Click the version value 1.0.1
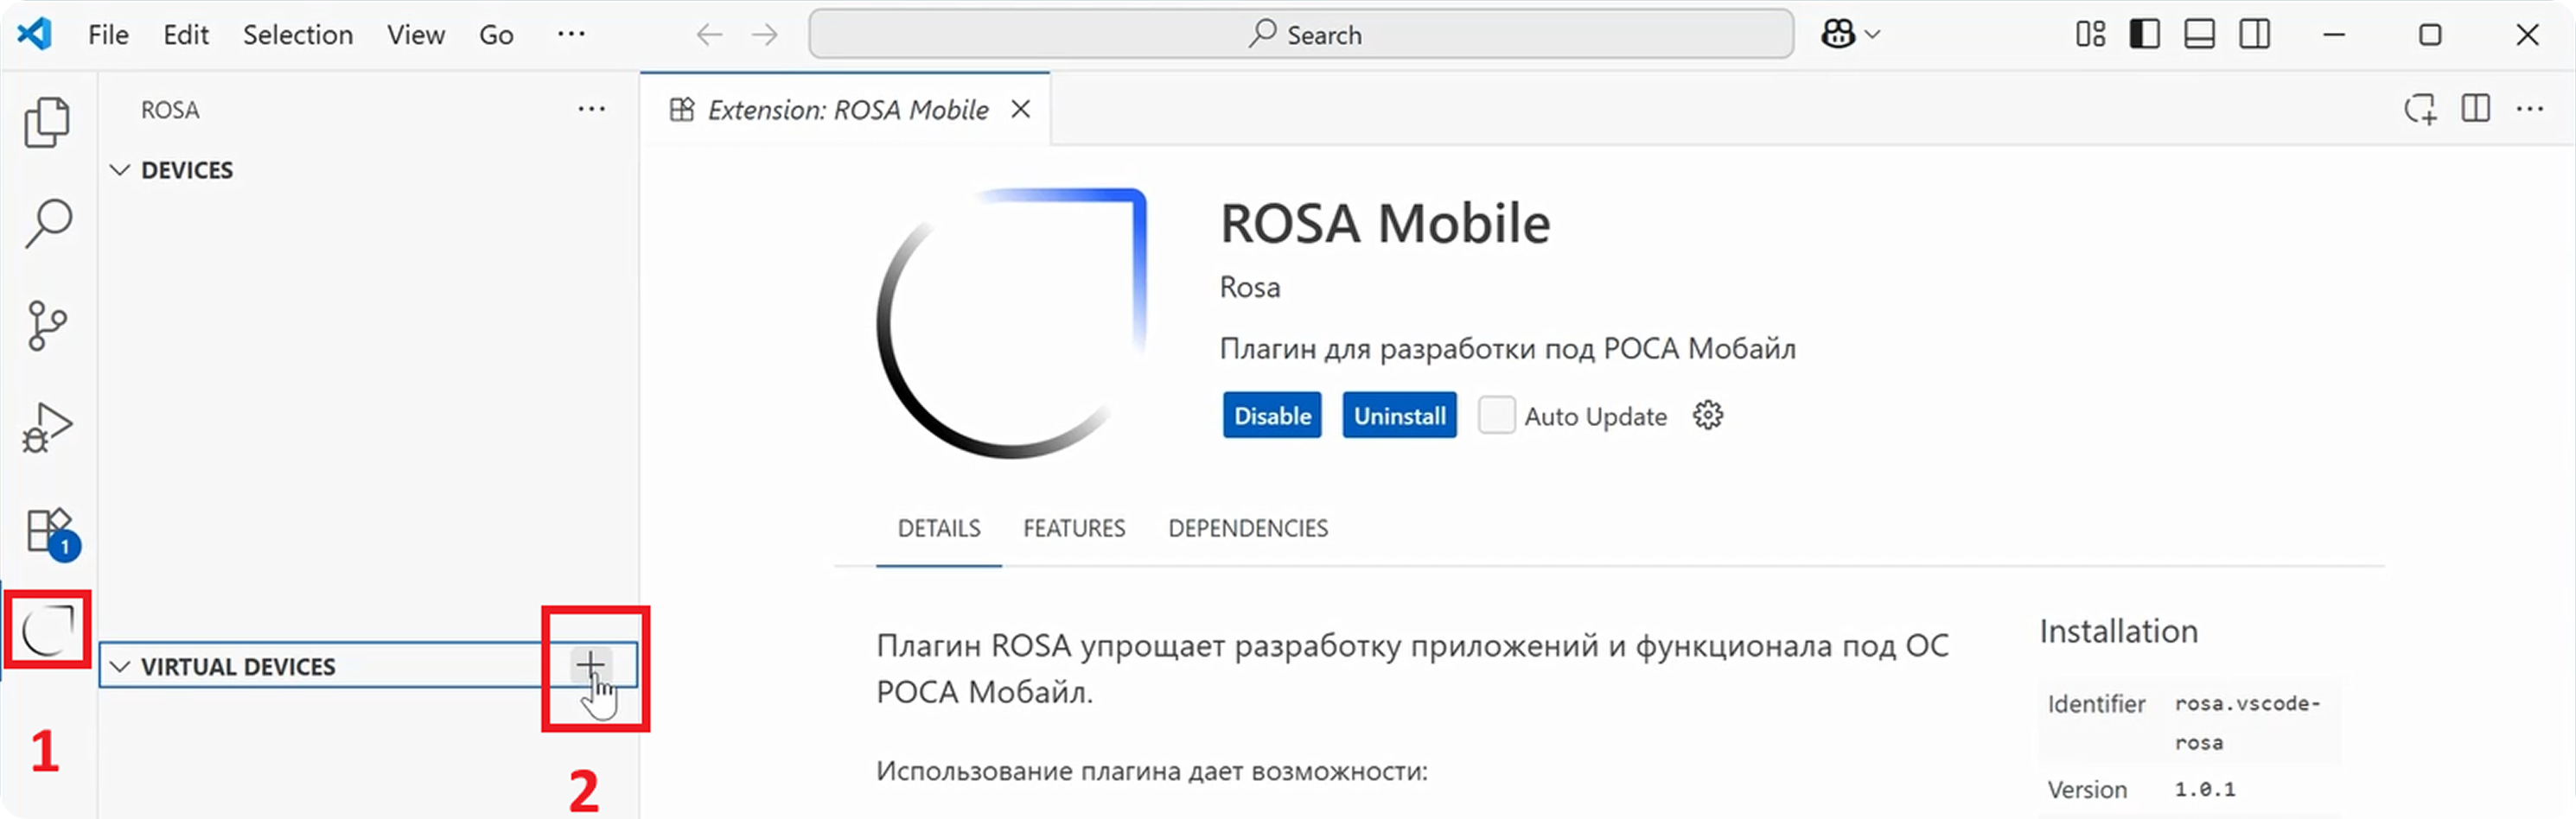Viewport: 2576px width, 819px height. click(x=2204, y=789)
